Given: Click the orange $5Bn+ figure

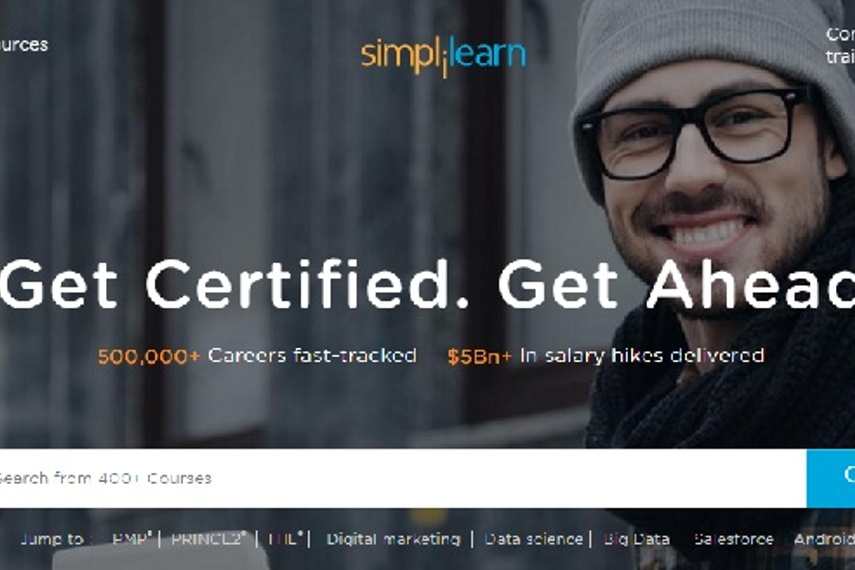Looking at the screenshot, I should (x=479, y=357).
